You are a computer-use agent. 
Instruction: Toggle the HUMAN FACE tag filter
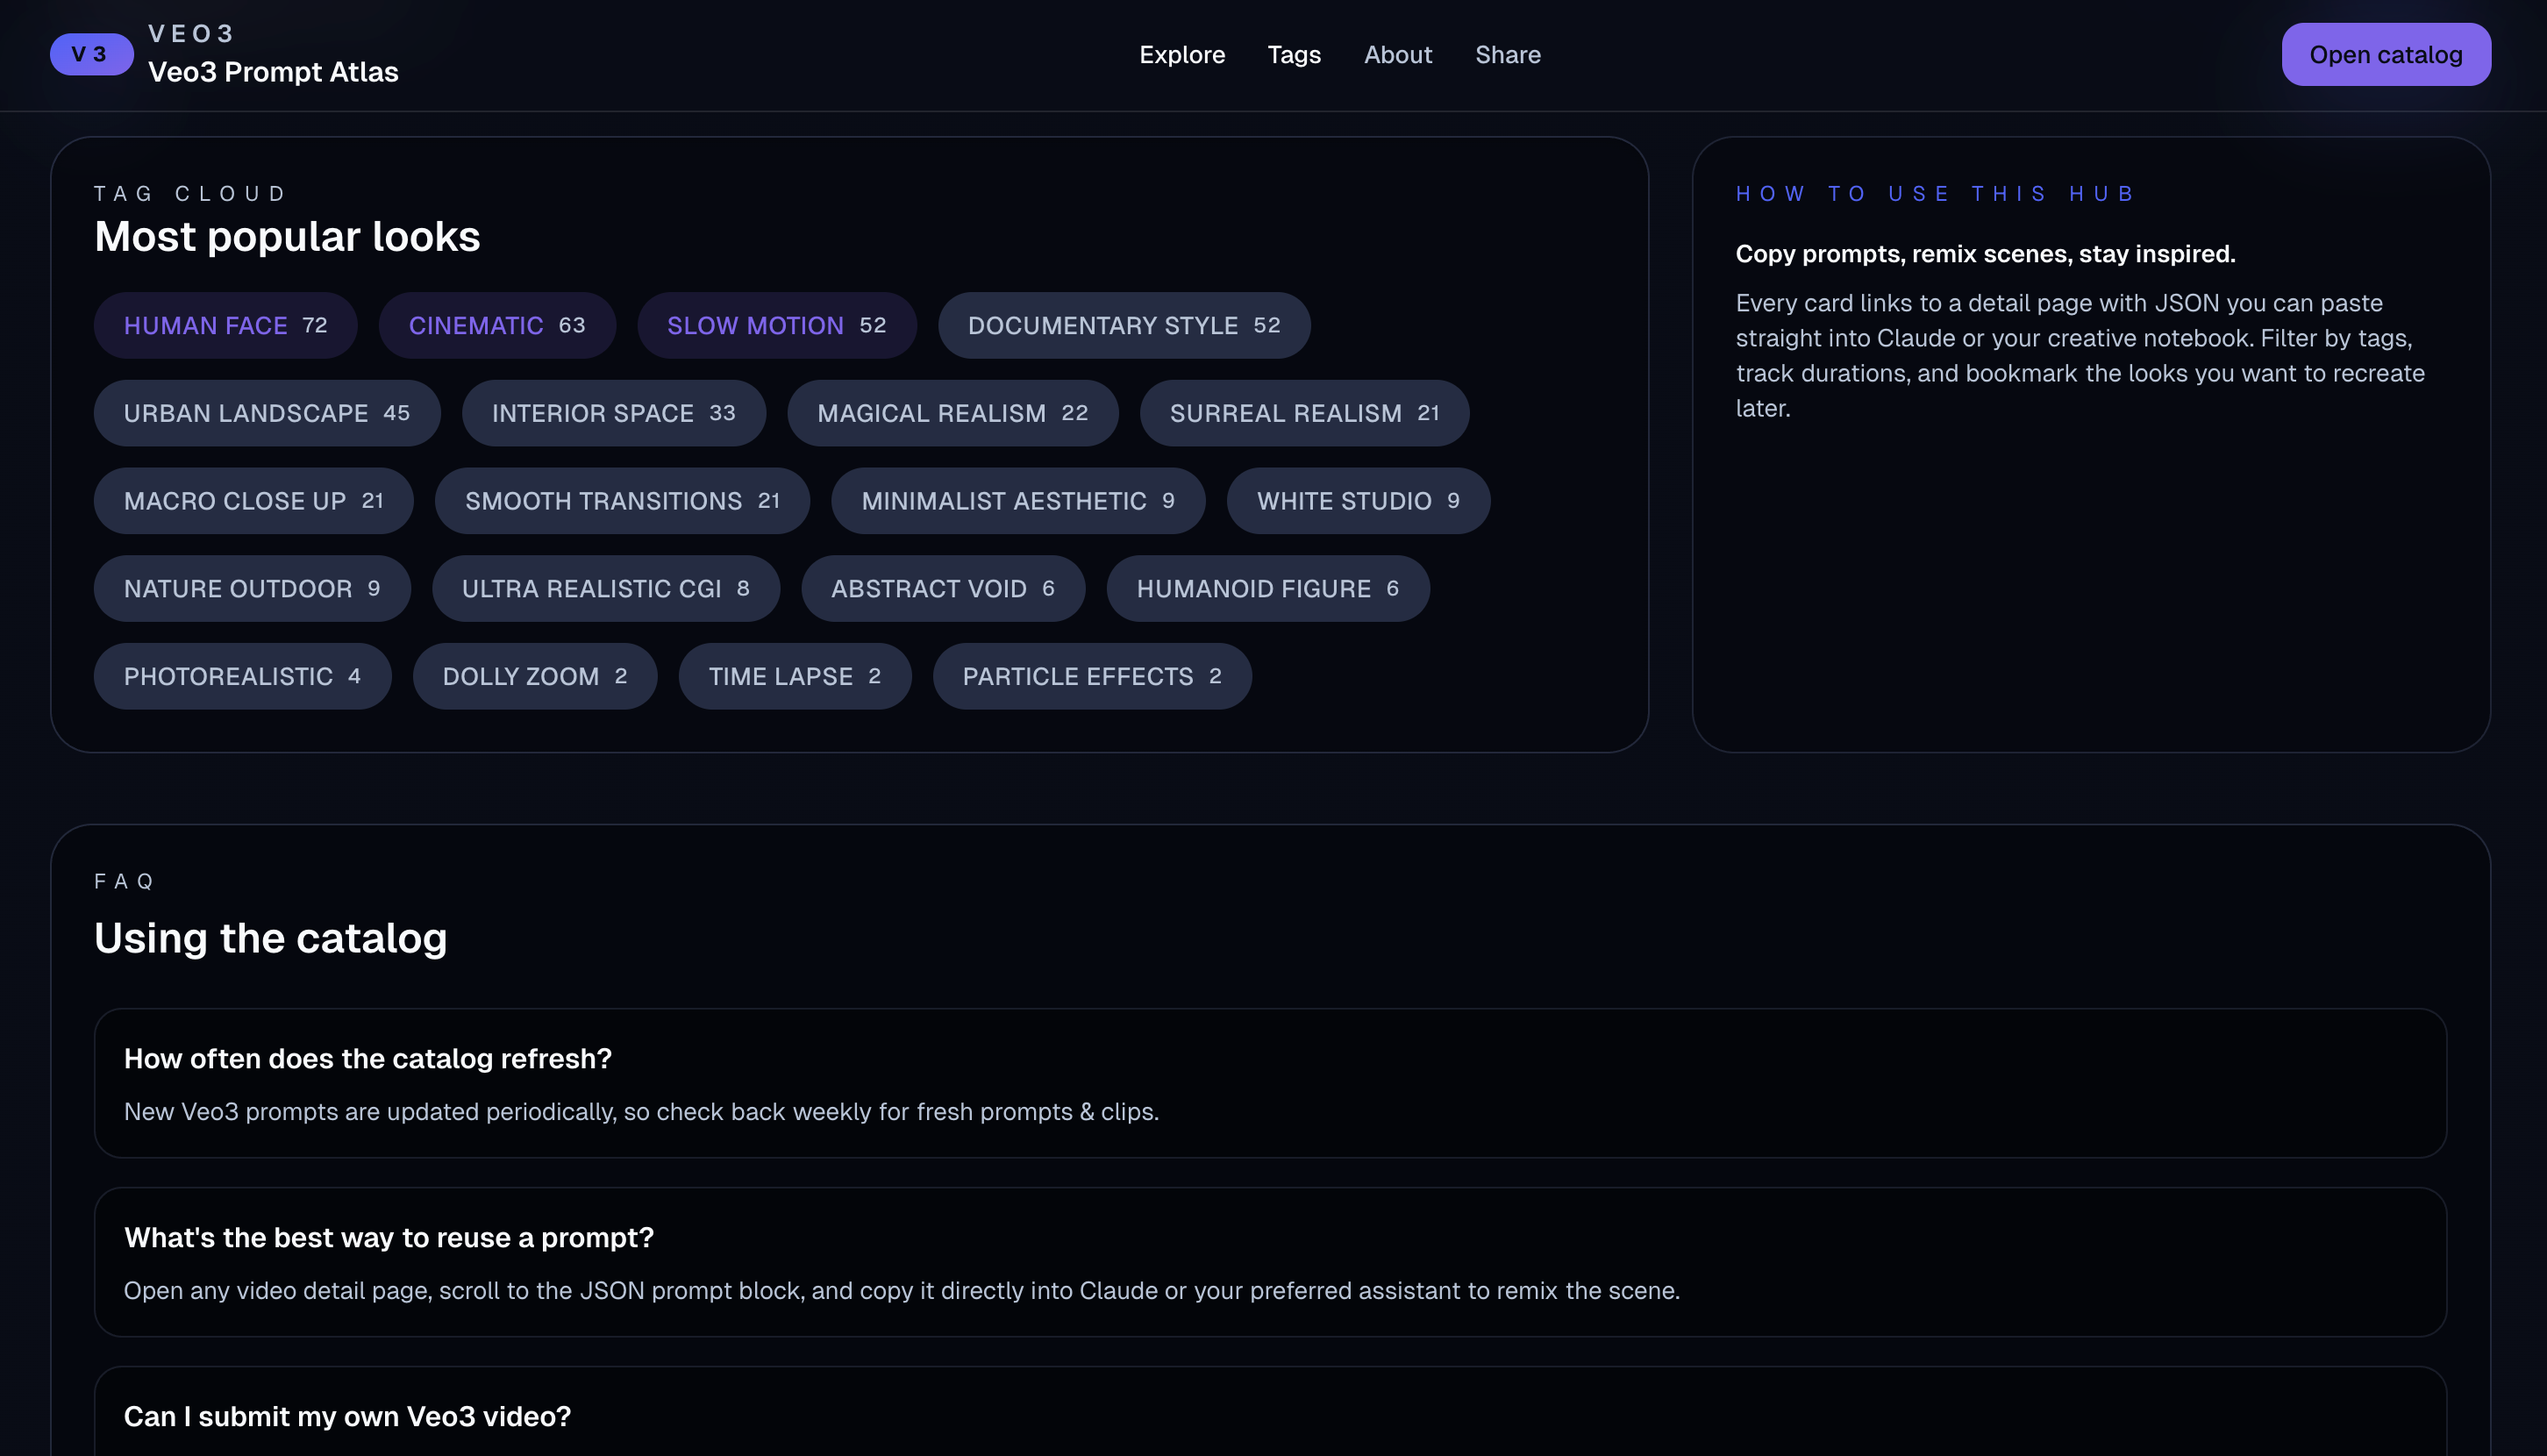(x=225, y=325)
